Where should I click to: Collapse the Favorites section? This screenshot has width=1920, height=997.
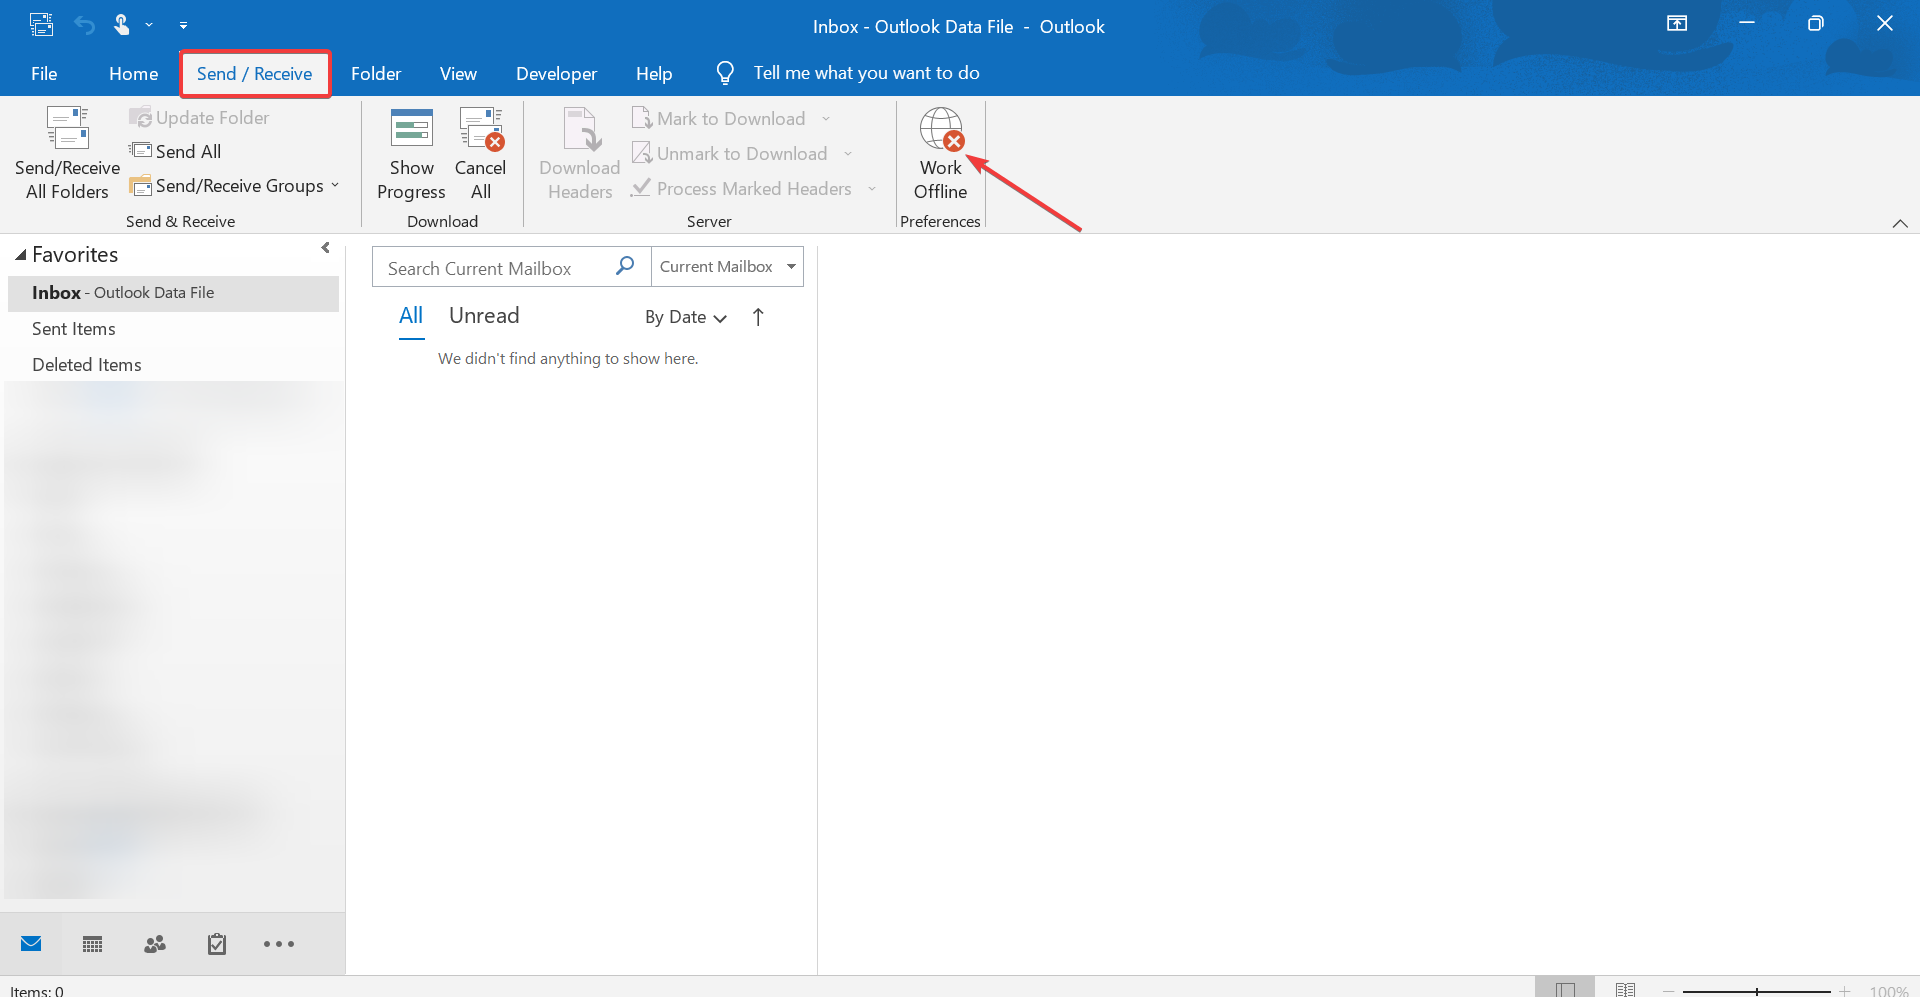tap(21, 255)
